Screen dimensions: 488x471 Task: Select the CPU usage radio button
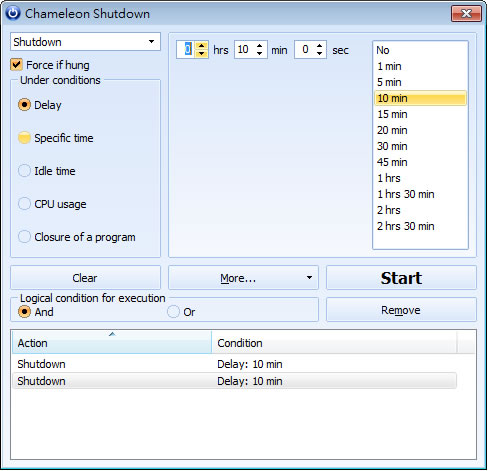tap(24, 204)
